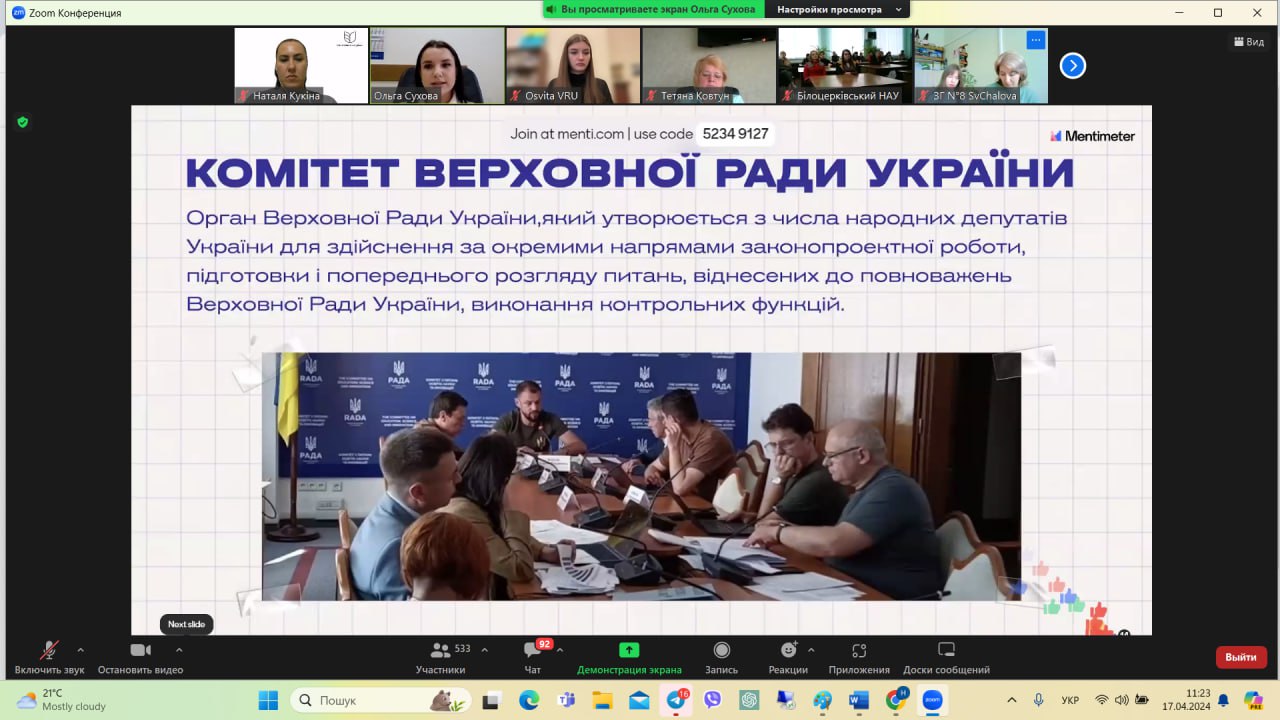This screenshot has width=1280, height=720.
Task: Click the Mentimeter logo on slide
Action: pos(1093,136)
